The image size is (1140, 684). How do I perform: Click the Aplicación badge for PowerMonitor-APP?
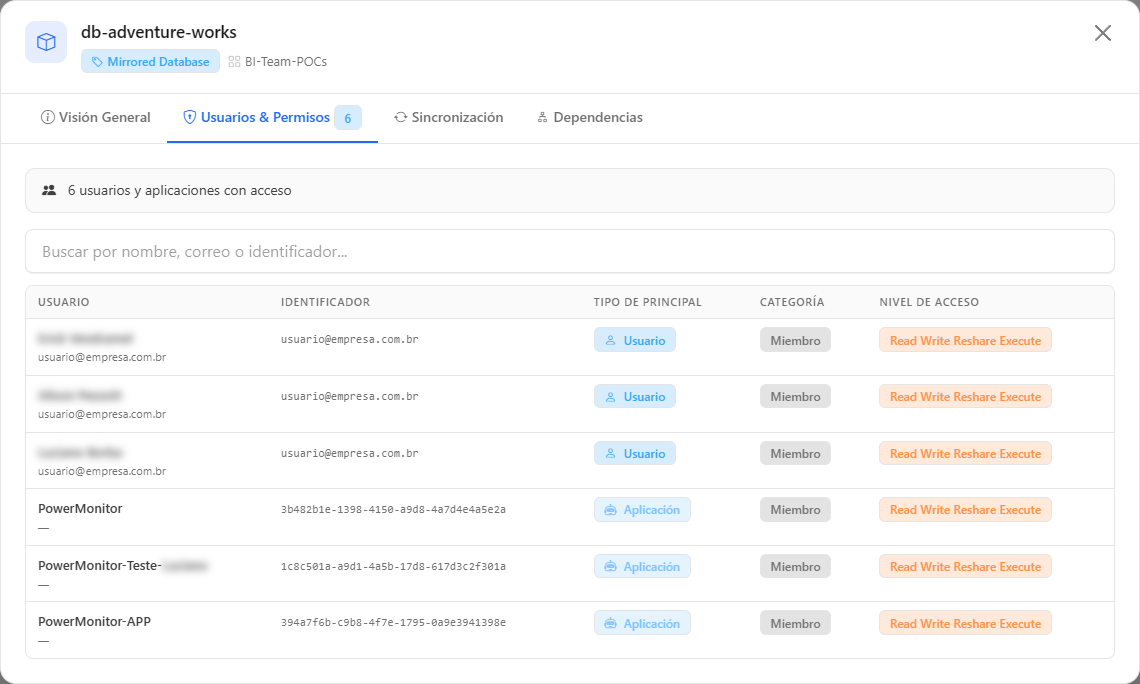[x=642, y=623]
